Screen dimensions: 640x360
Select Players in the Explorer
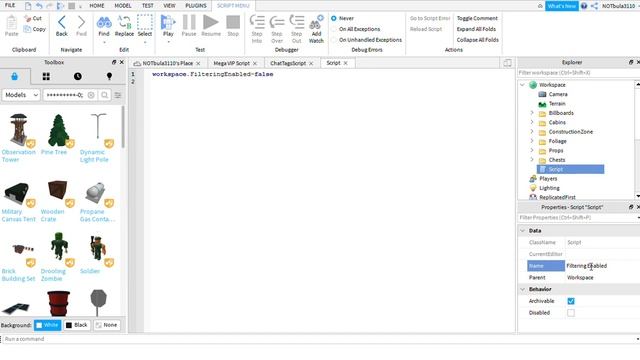pyautogui.click(x=548, y=179)
